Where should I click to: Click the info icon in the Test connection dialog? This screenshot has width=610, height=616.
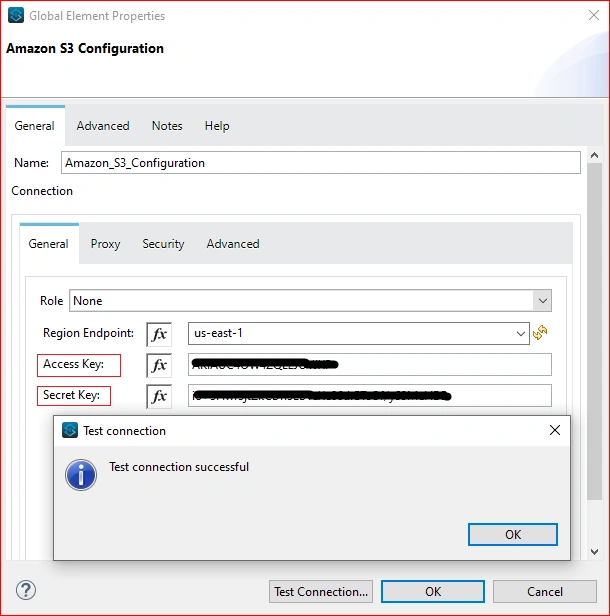pos(81,475)
